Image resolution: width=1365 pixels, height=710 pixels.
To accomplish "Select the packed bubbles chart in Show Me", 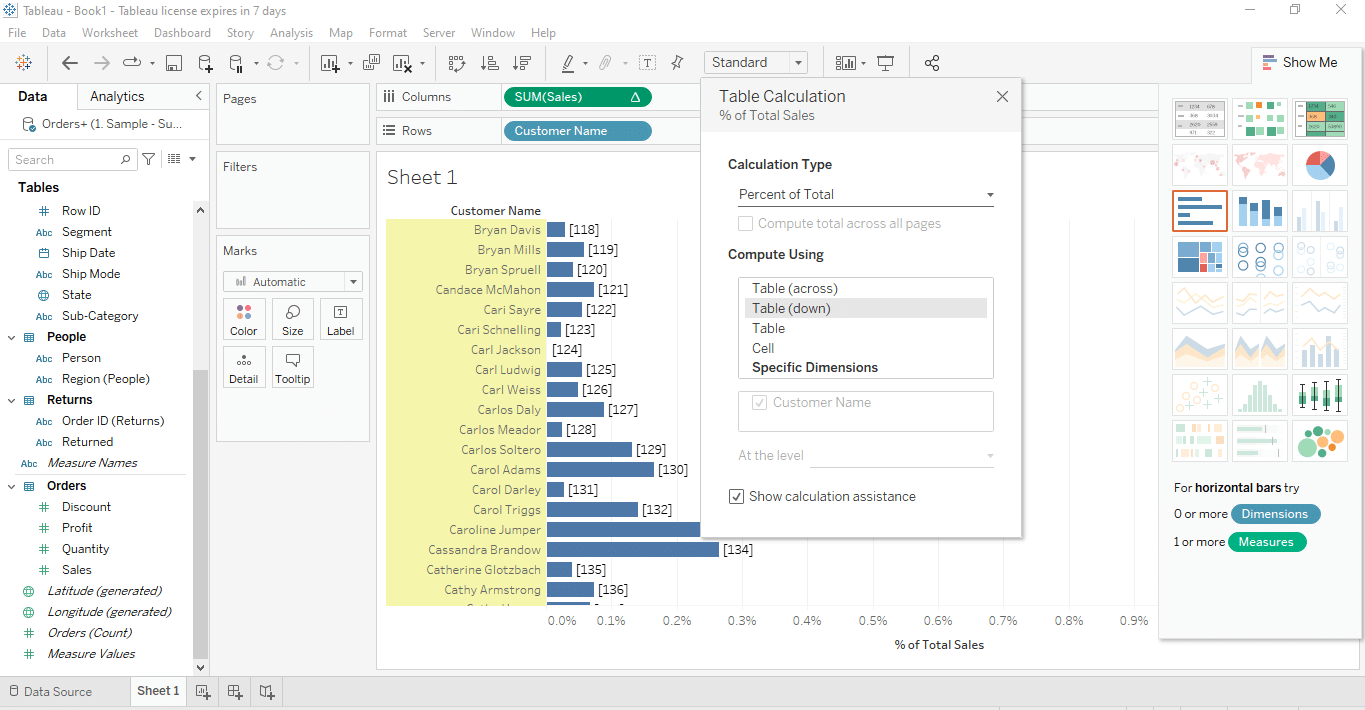I will 1319,441.
